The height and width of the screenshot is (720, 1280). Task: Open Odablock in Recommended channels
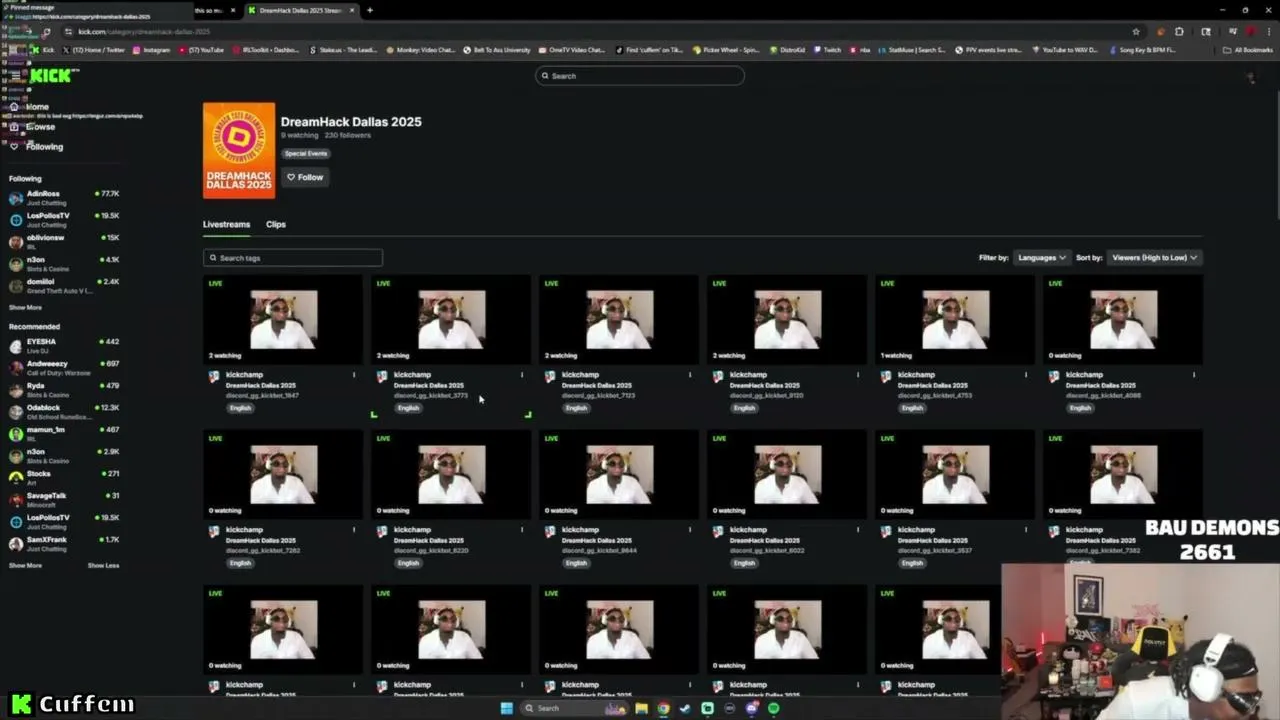64,411
